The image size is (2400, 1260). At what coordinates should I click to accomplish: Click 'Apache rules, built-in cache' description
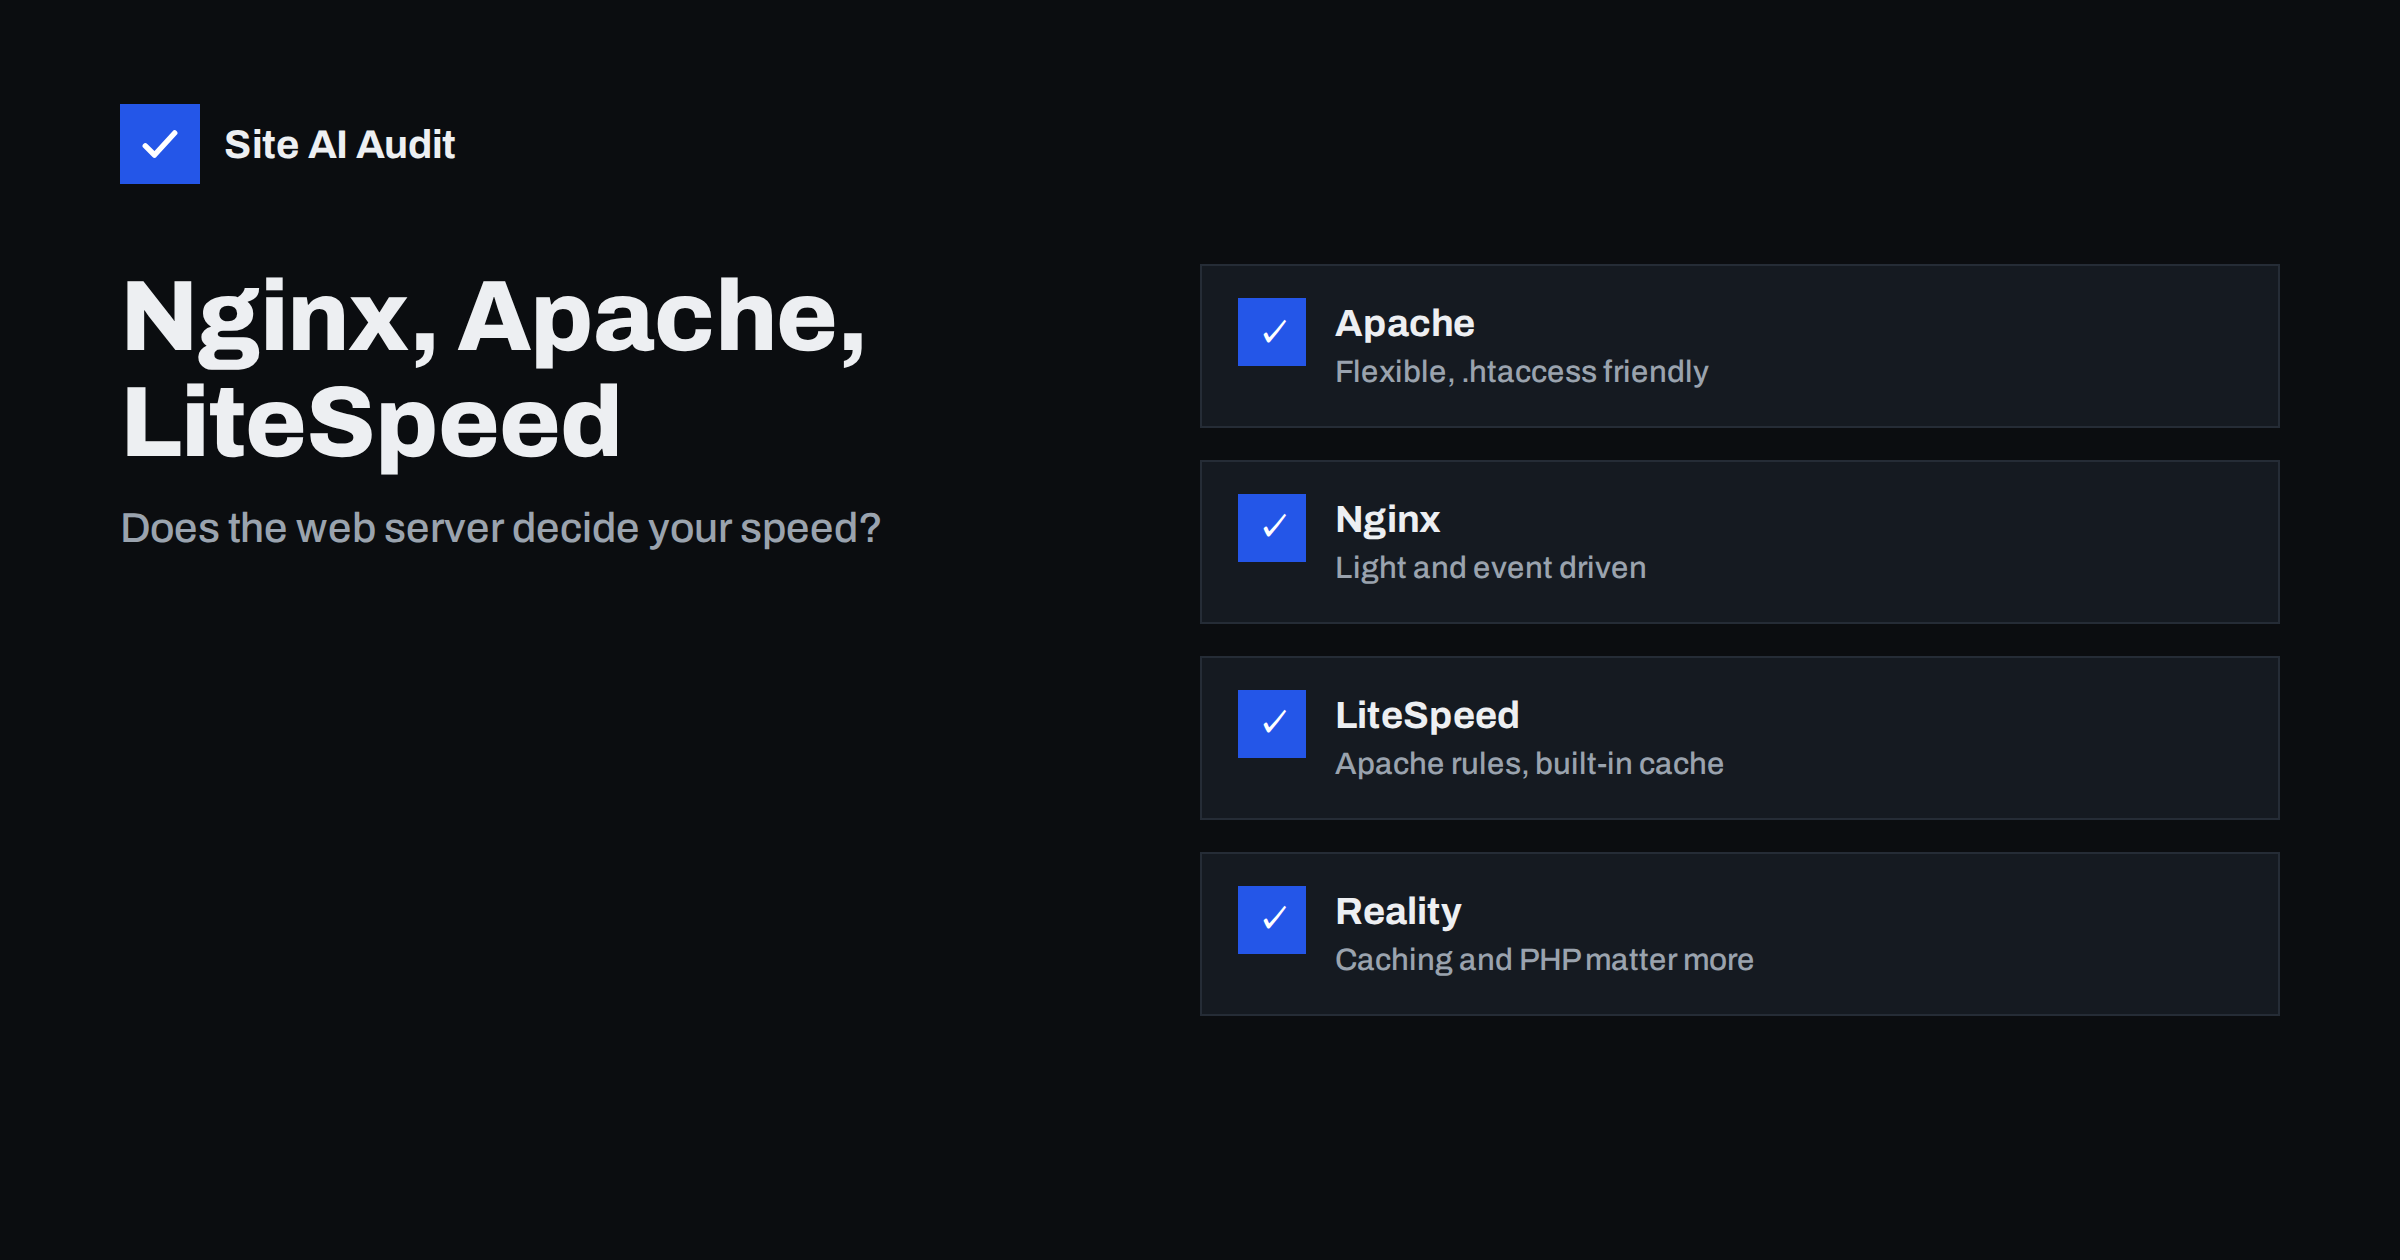click(x=1530, y=764)
